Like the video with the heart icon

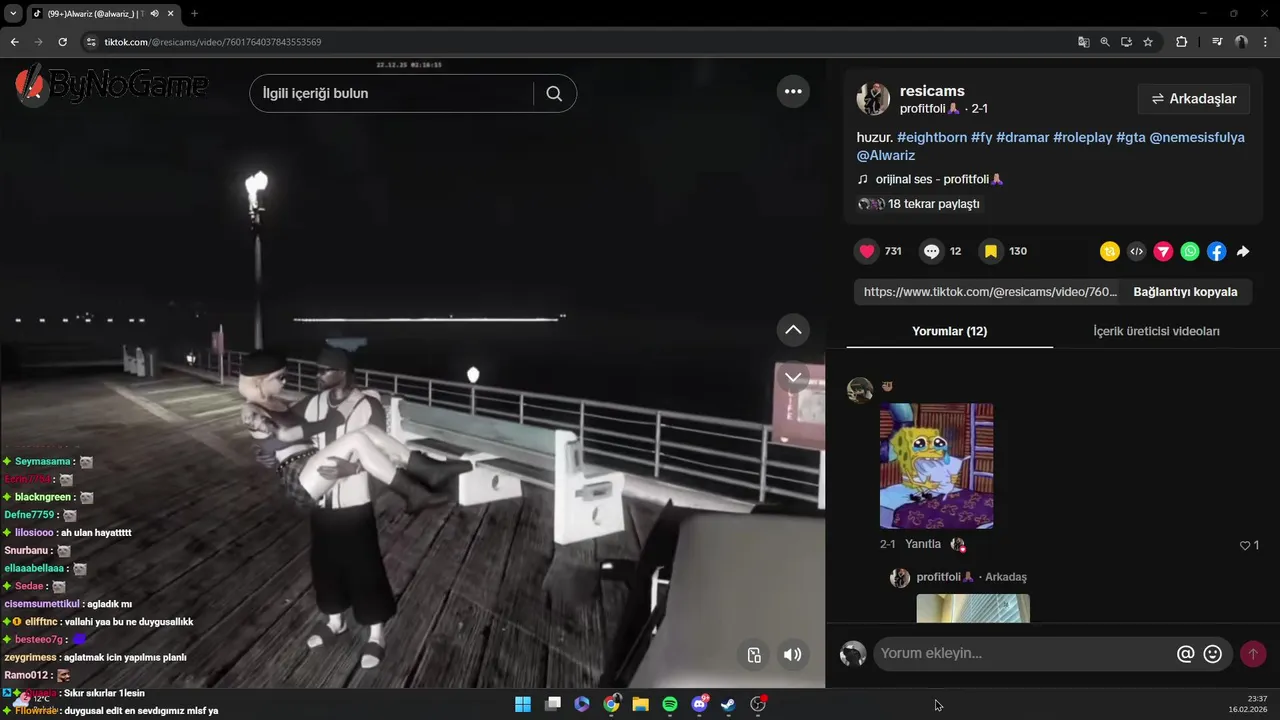coord(867,251)
